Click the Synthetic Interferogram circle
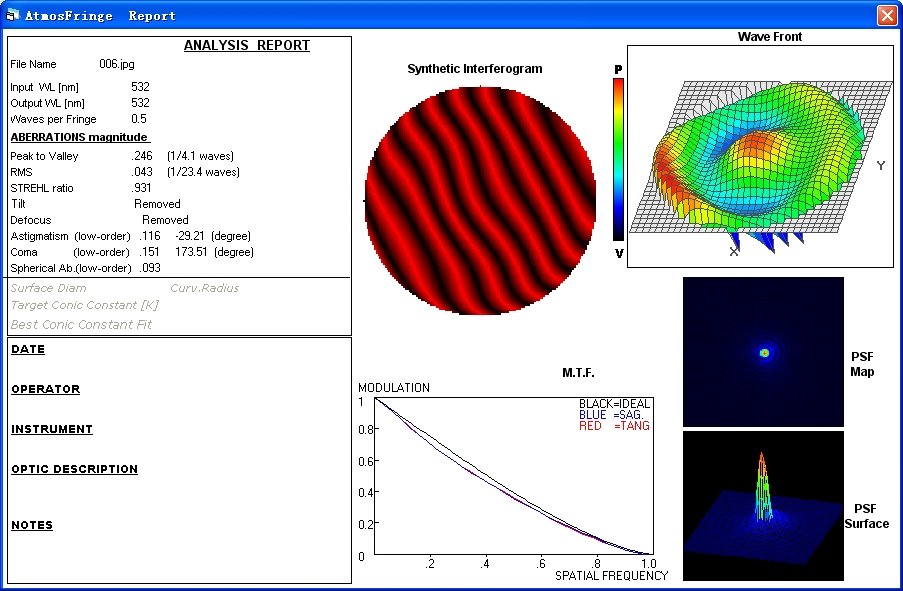This screenshot has width=903, height=591. (x=480, y=200)
